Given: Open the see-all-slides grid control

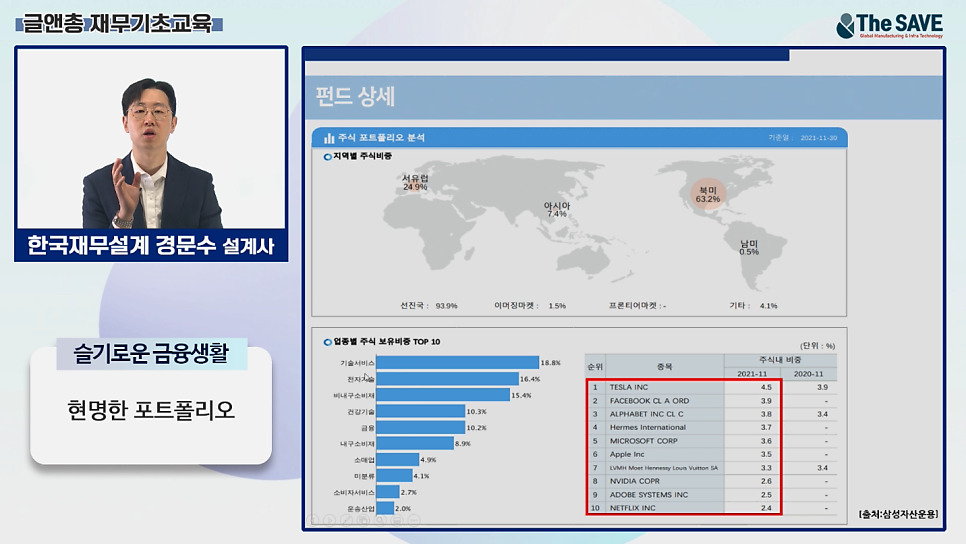Looking at the screenshot, I should tap(363, 521).
